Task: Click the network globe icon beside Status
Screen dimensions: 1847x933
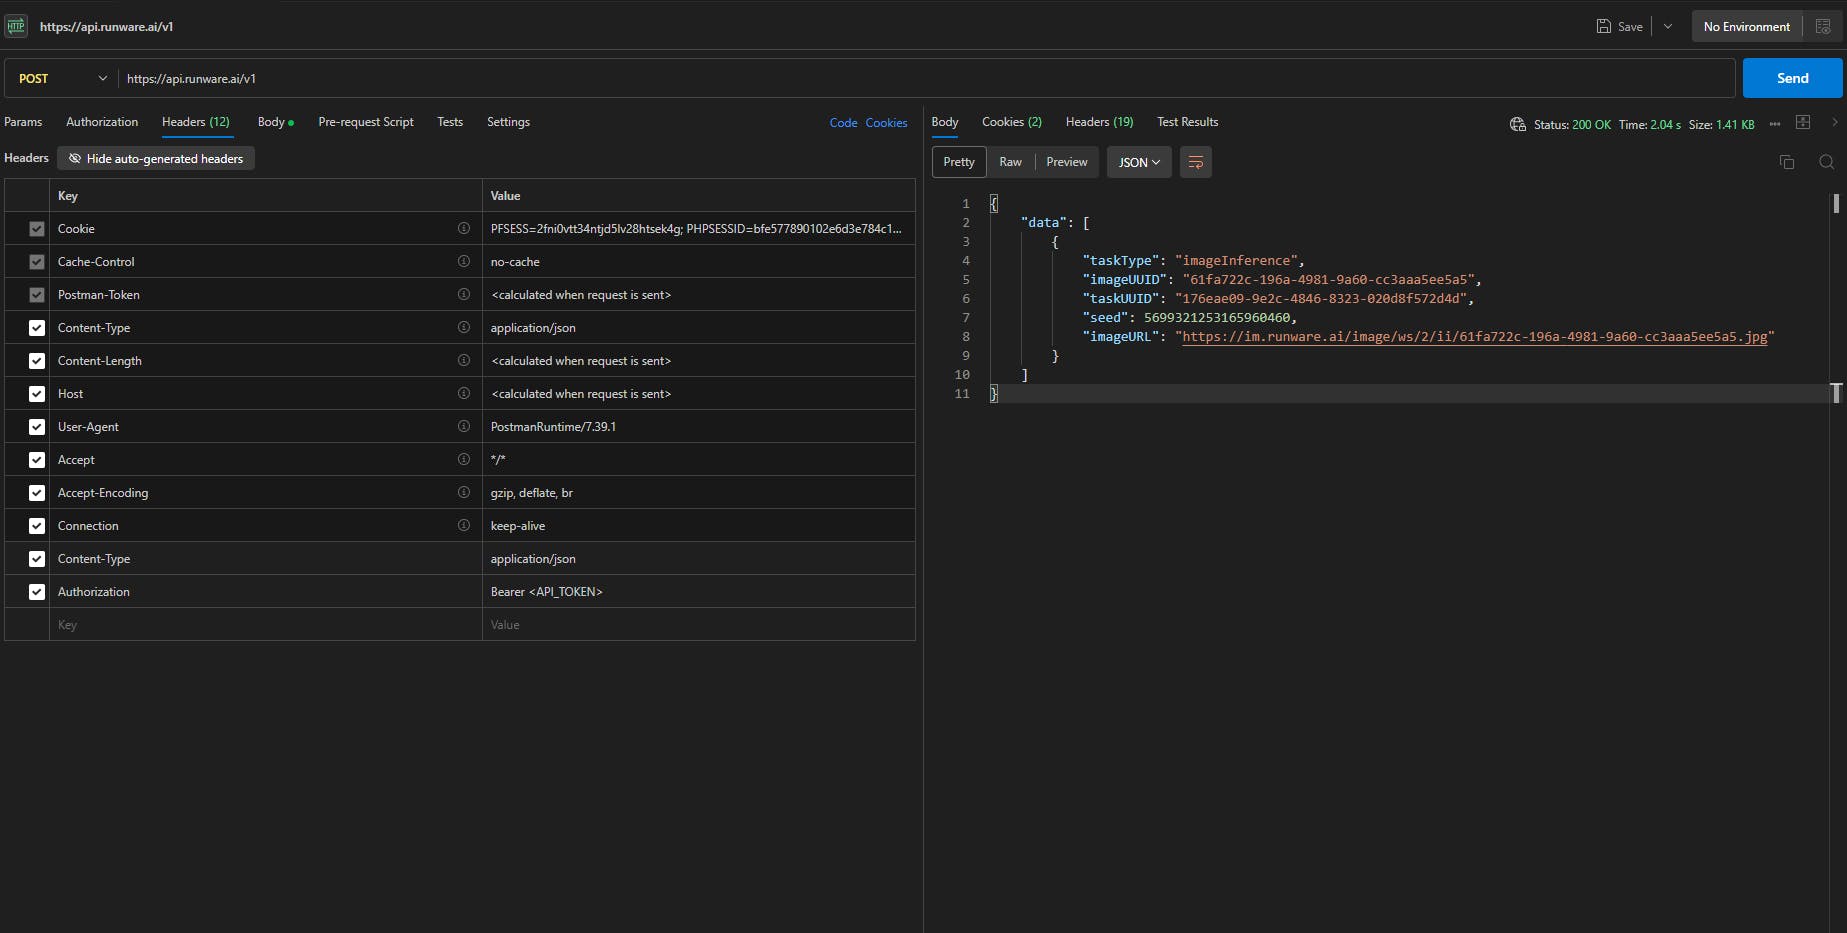Action: (1517, 124)
